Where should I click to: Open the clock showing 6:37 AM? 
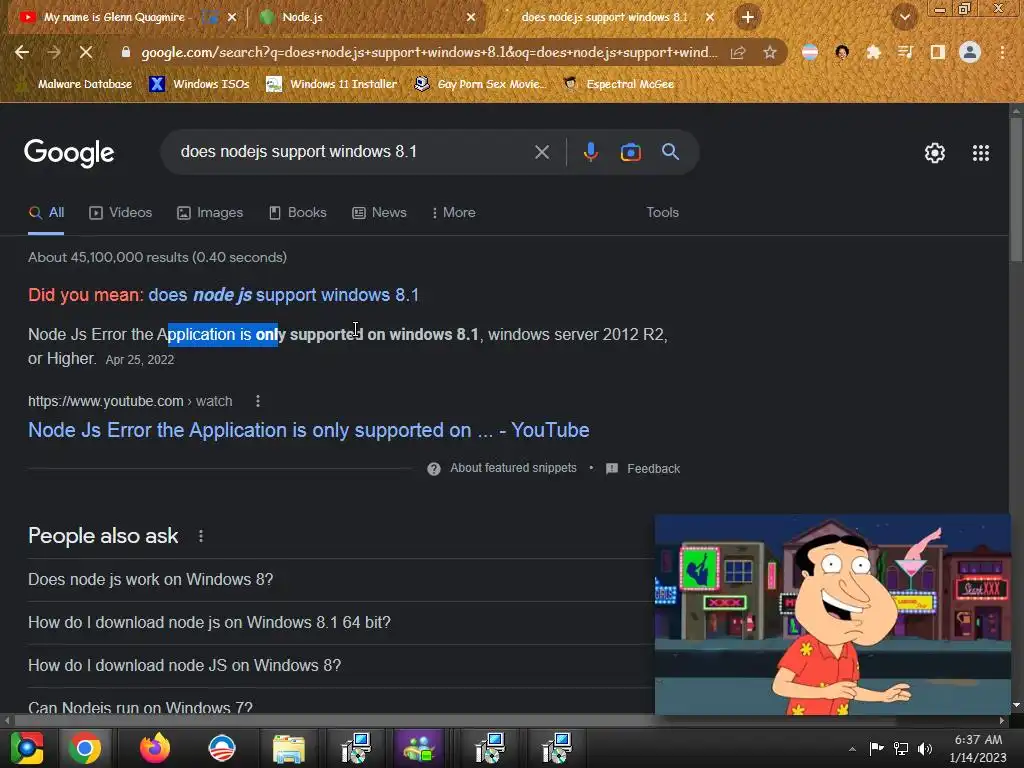coord(978,748)
